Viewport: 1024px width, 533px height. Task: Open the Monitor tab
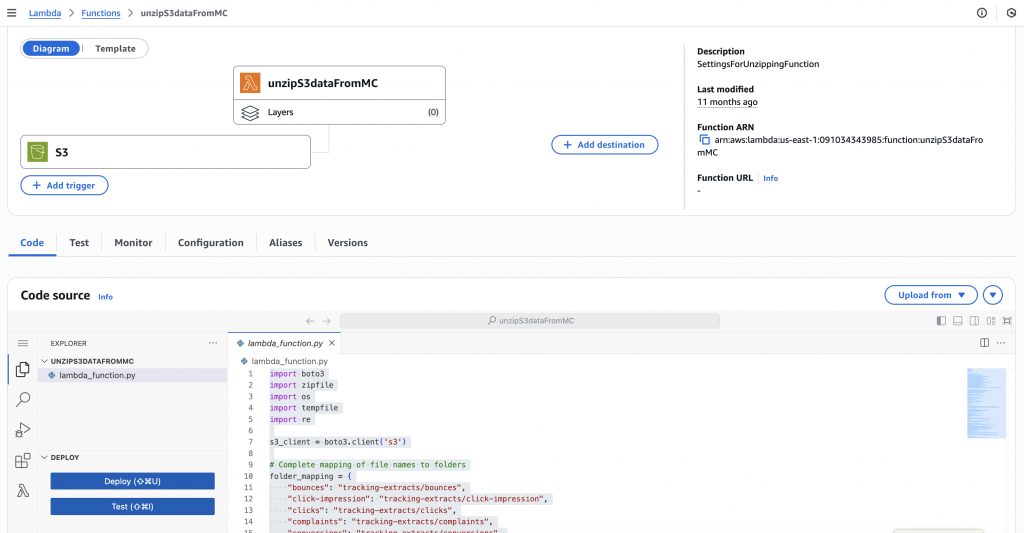[x=133, y=242]
